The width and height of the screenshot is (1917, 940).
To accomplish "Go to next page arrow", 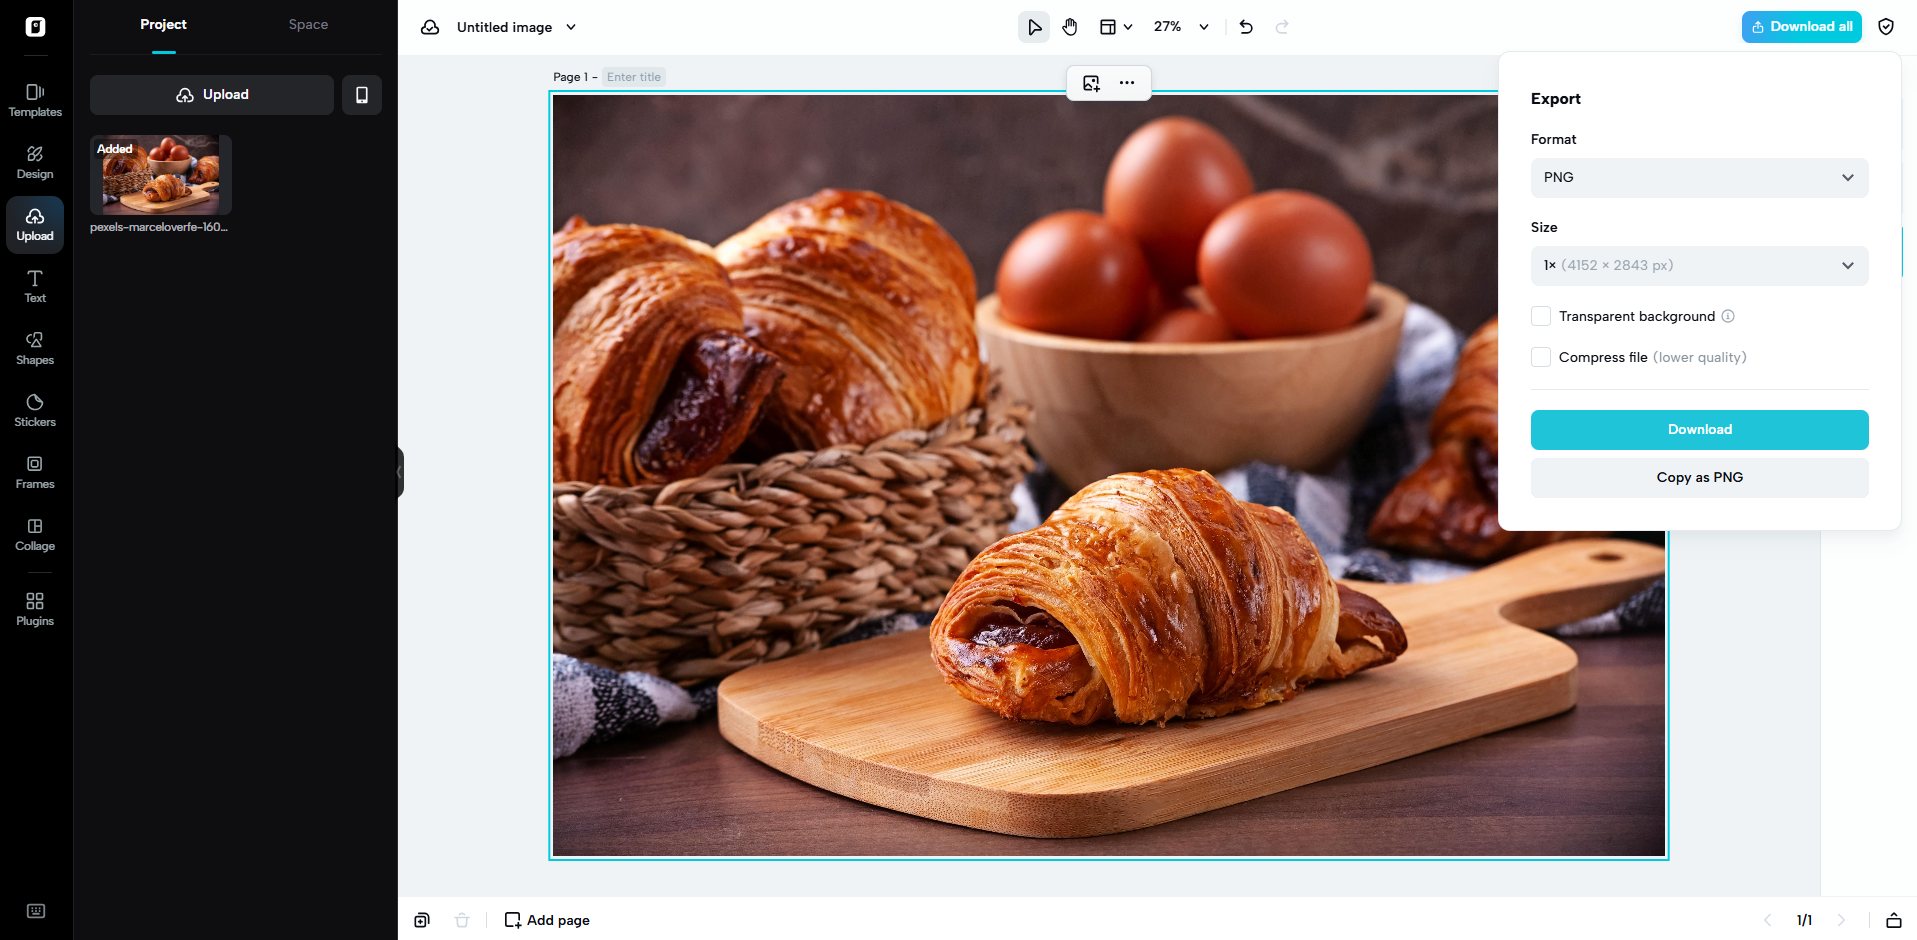I will click(1841, 920).
